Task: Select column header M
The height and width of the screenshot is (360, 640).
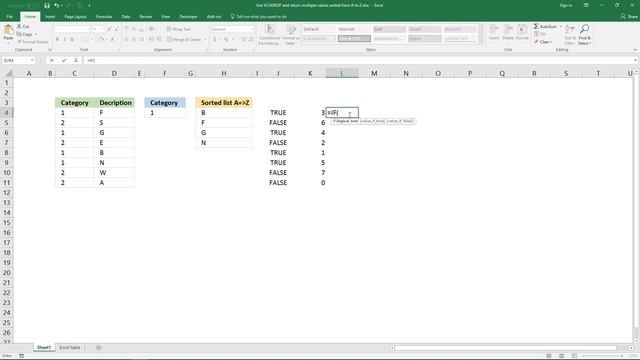Action: [x=374, y=73]
